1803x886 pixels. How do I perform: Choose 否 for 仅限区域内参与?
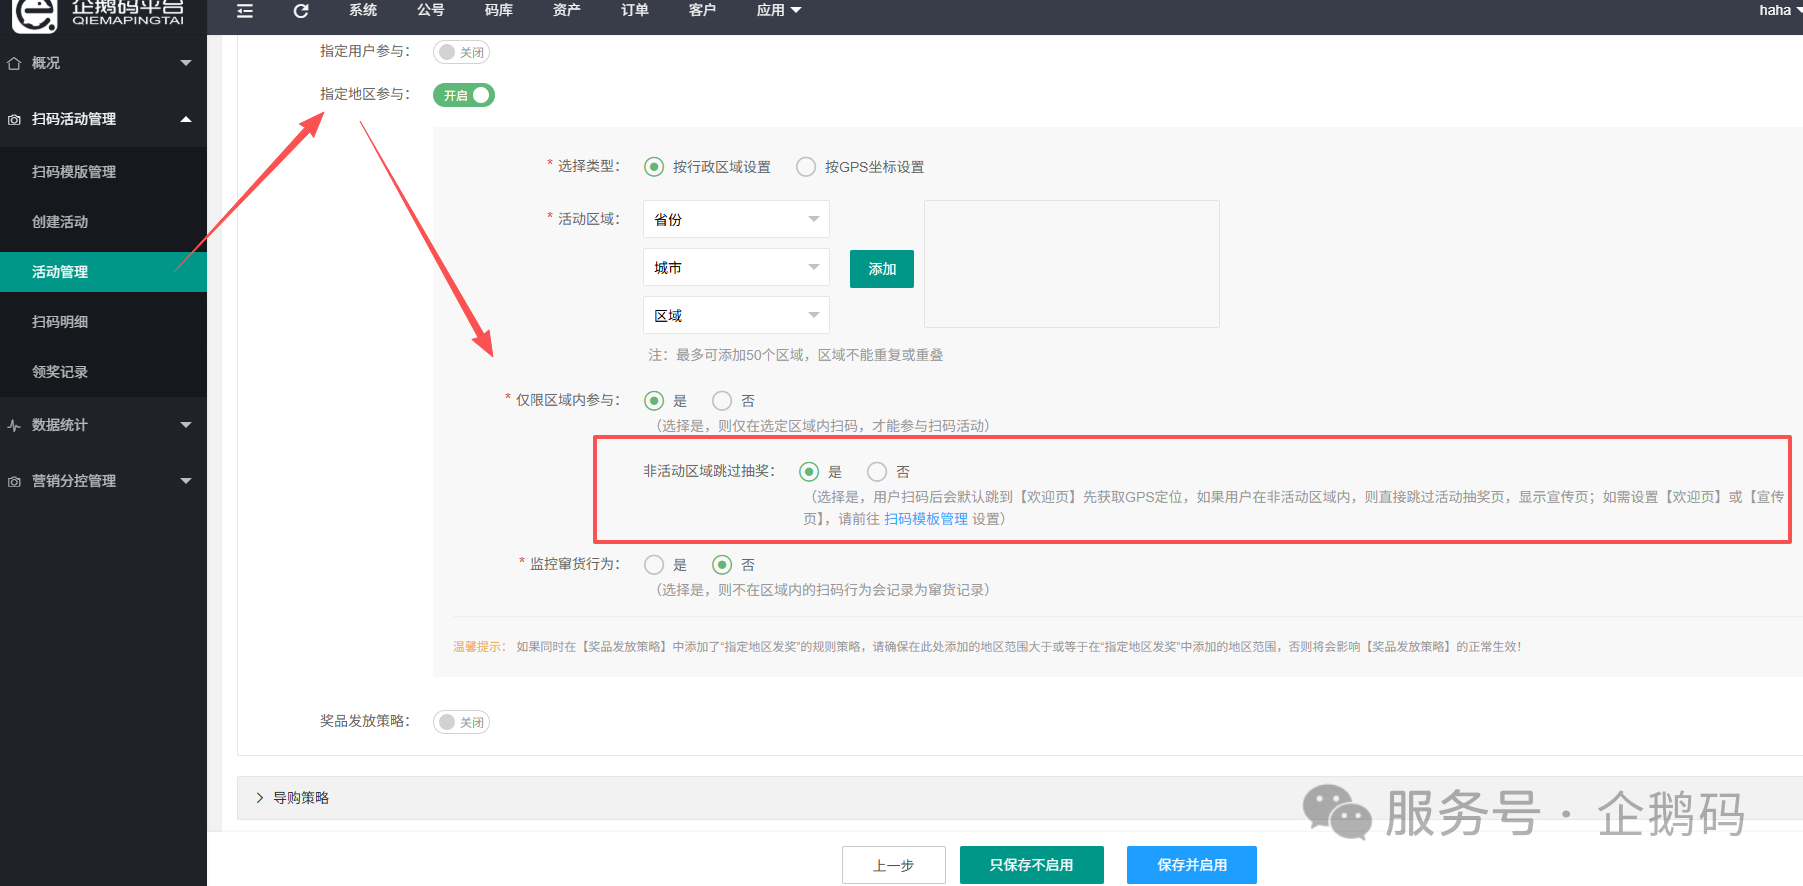tap(722, 401)
